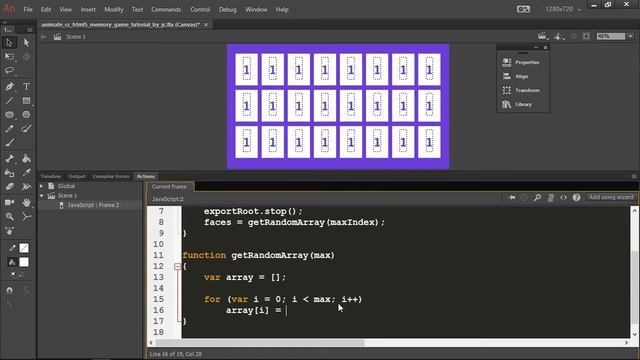Screen dimensions: 640x360
Task: Select the Zoom magnifier tool
Action: coord(9,216)
